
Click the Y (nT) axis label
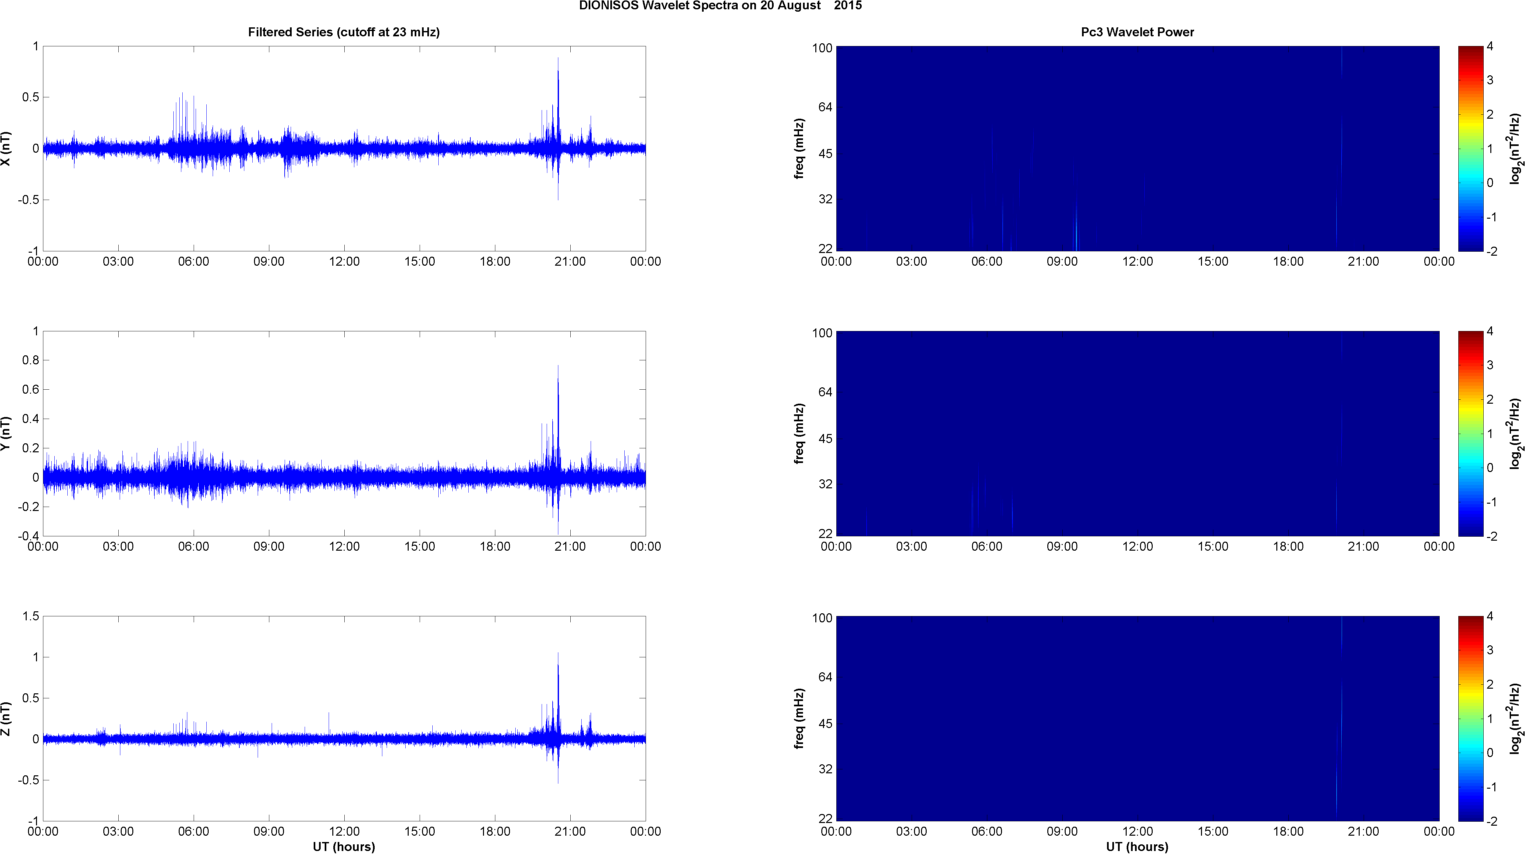click(x=7, y=434)
